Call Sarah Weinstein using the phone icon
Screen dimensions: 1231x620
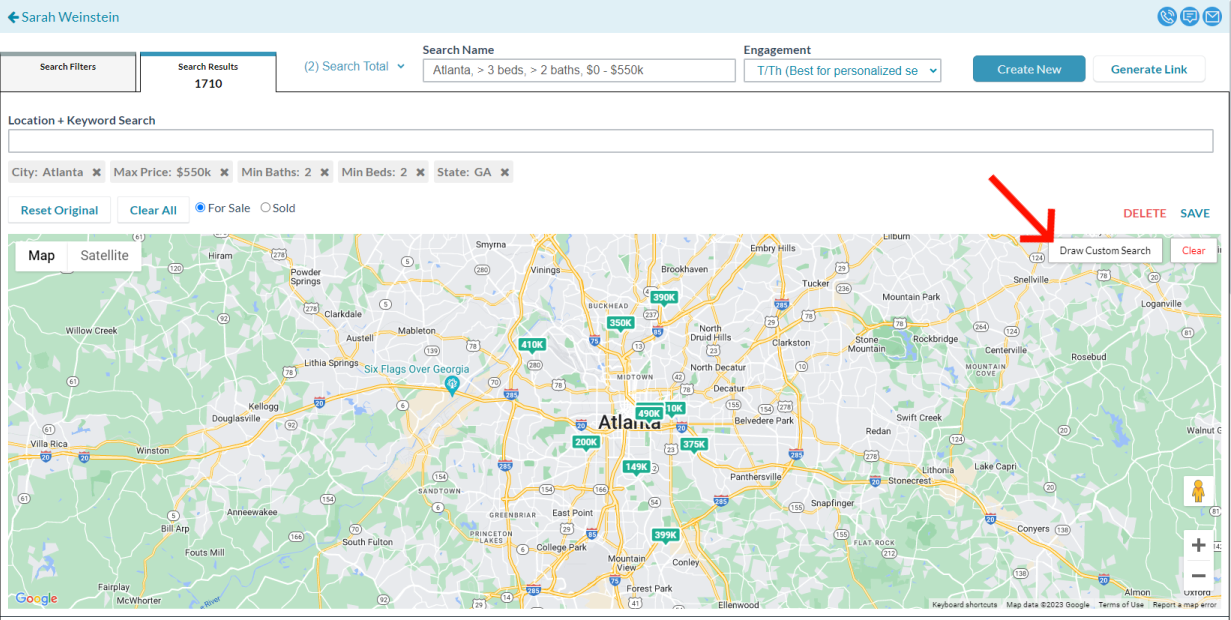[1167, 16]
